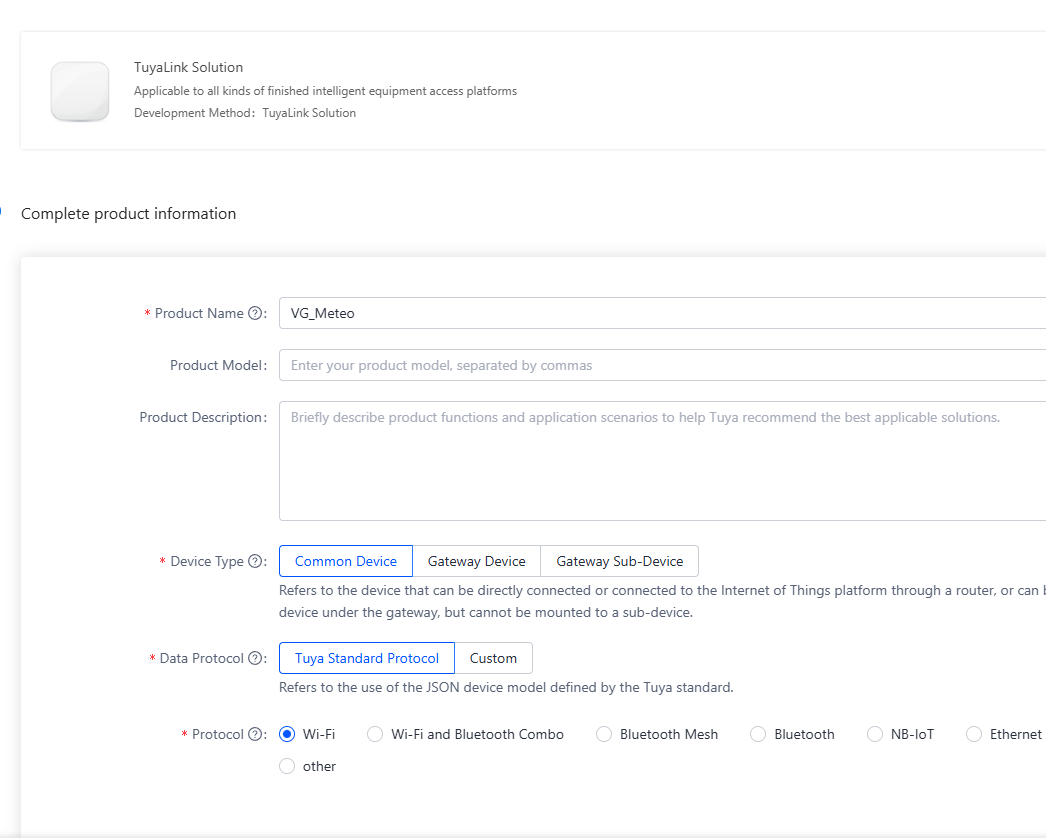Select Custom data protocol option
This screenshot has width=1046, height=839.
coord(493,659)
